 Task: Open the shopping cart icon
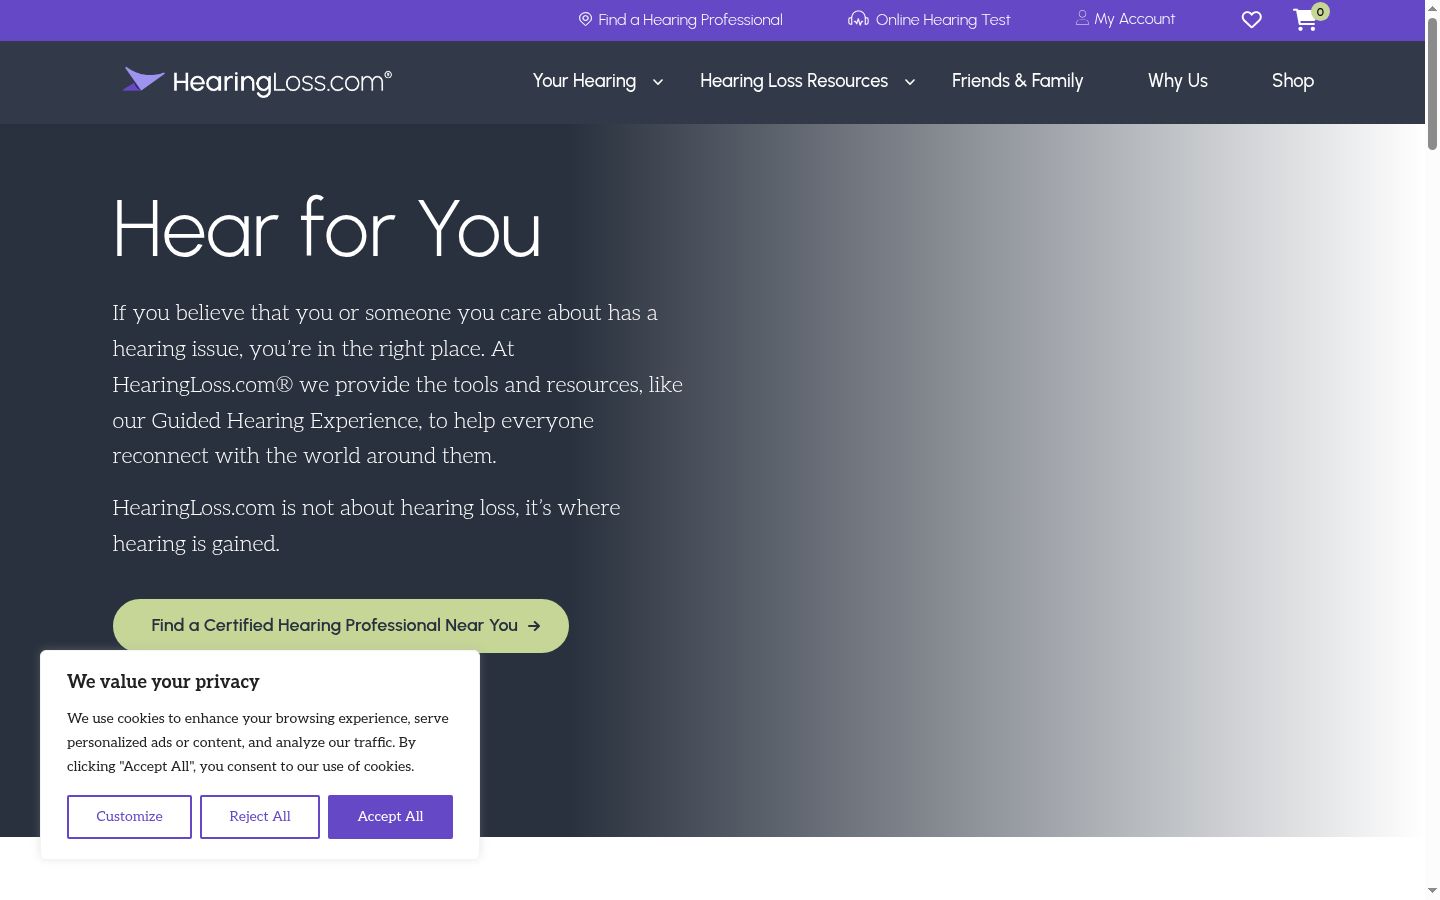pyautogui.click(x=1305, y=21)
